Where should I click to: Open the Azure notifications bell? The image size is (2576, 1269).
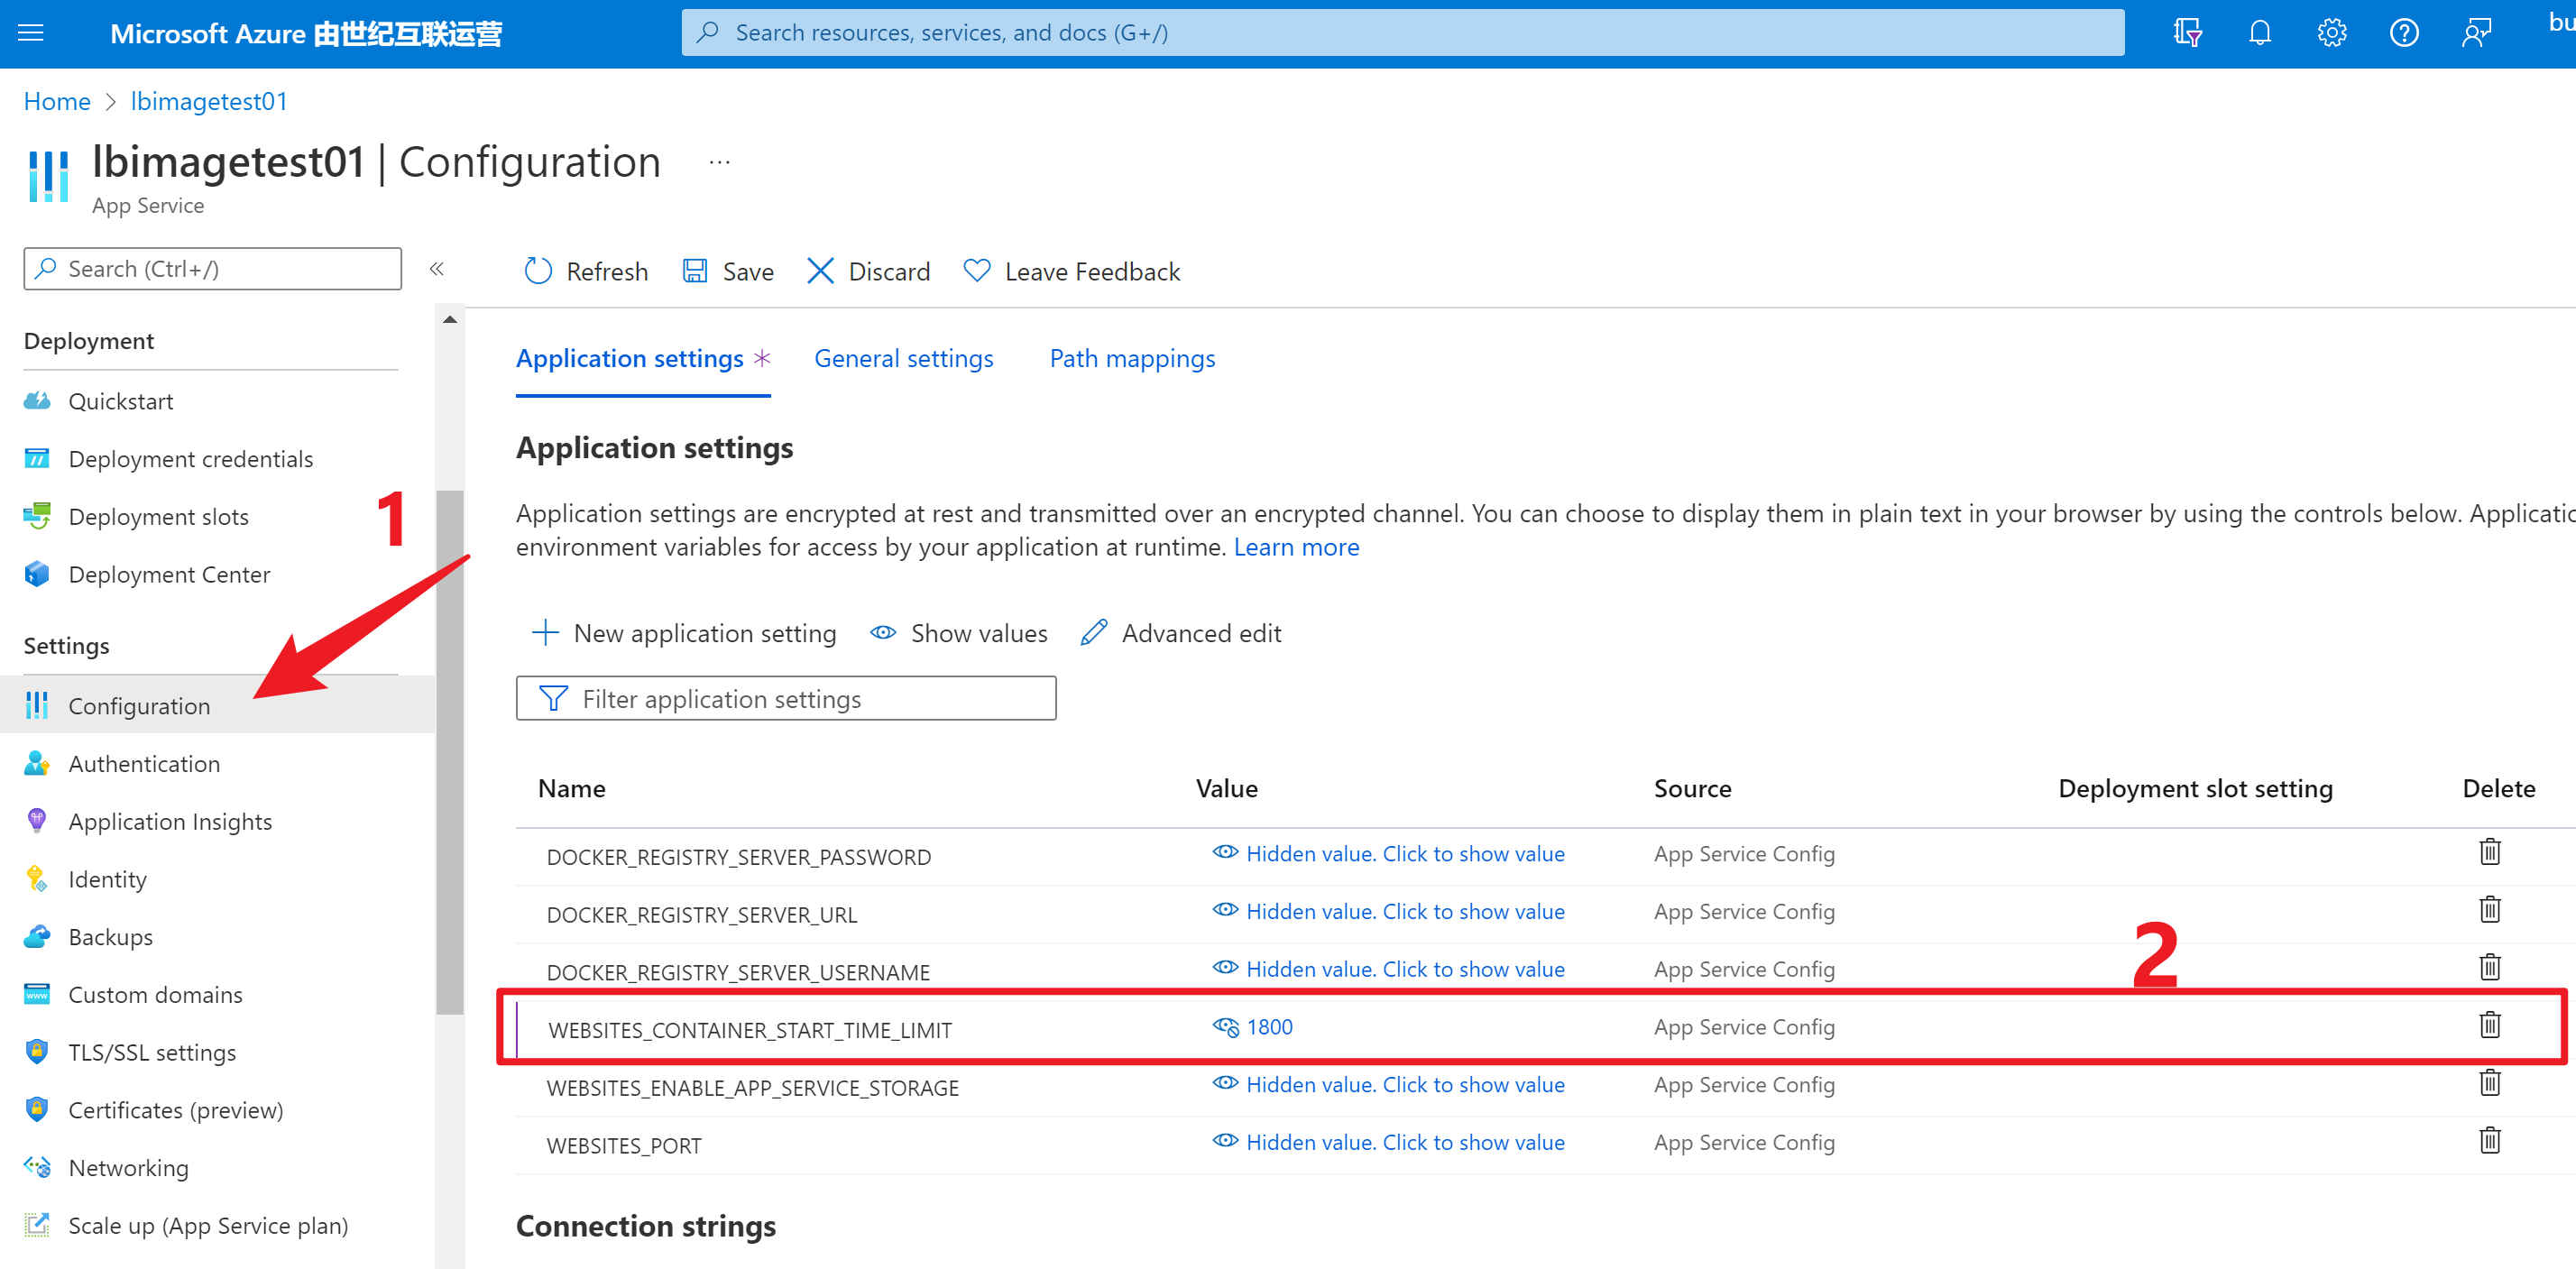[x=2259, y=33]
